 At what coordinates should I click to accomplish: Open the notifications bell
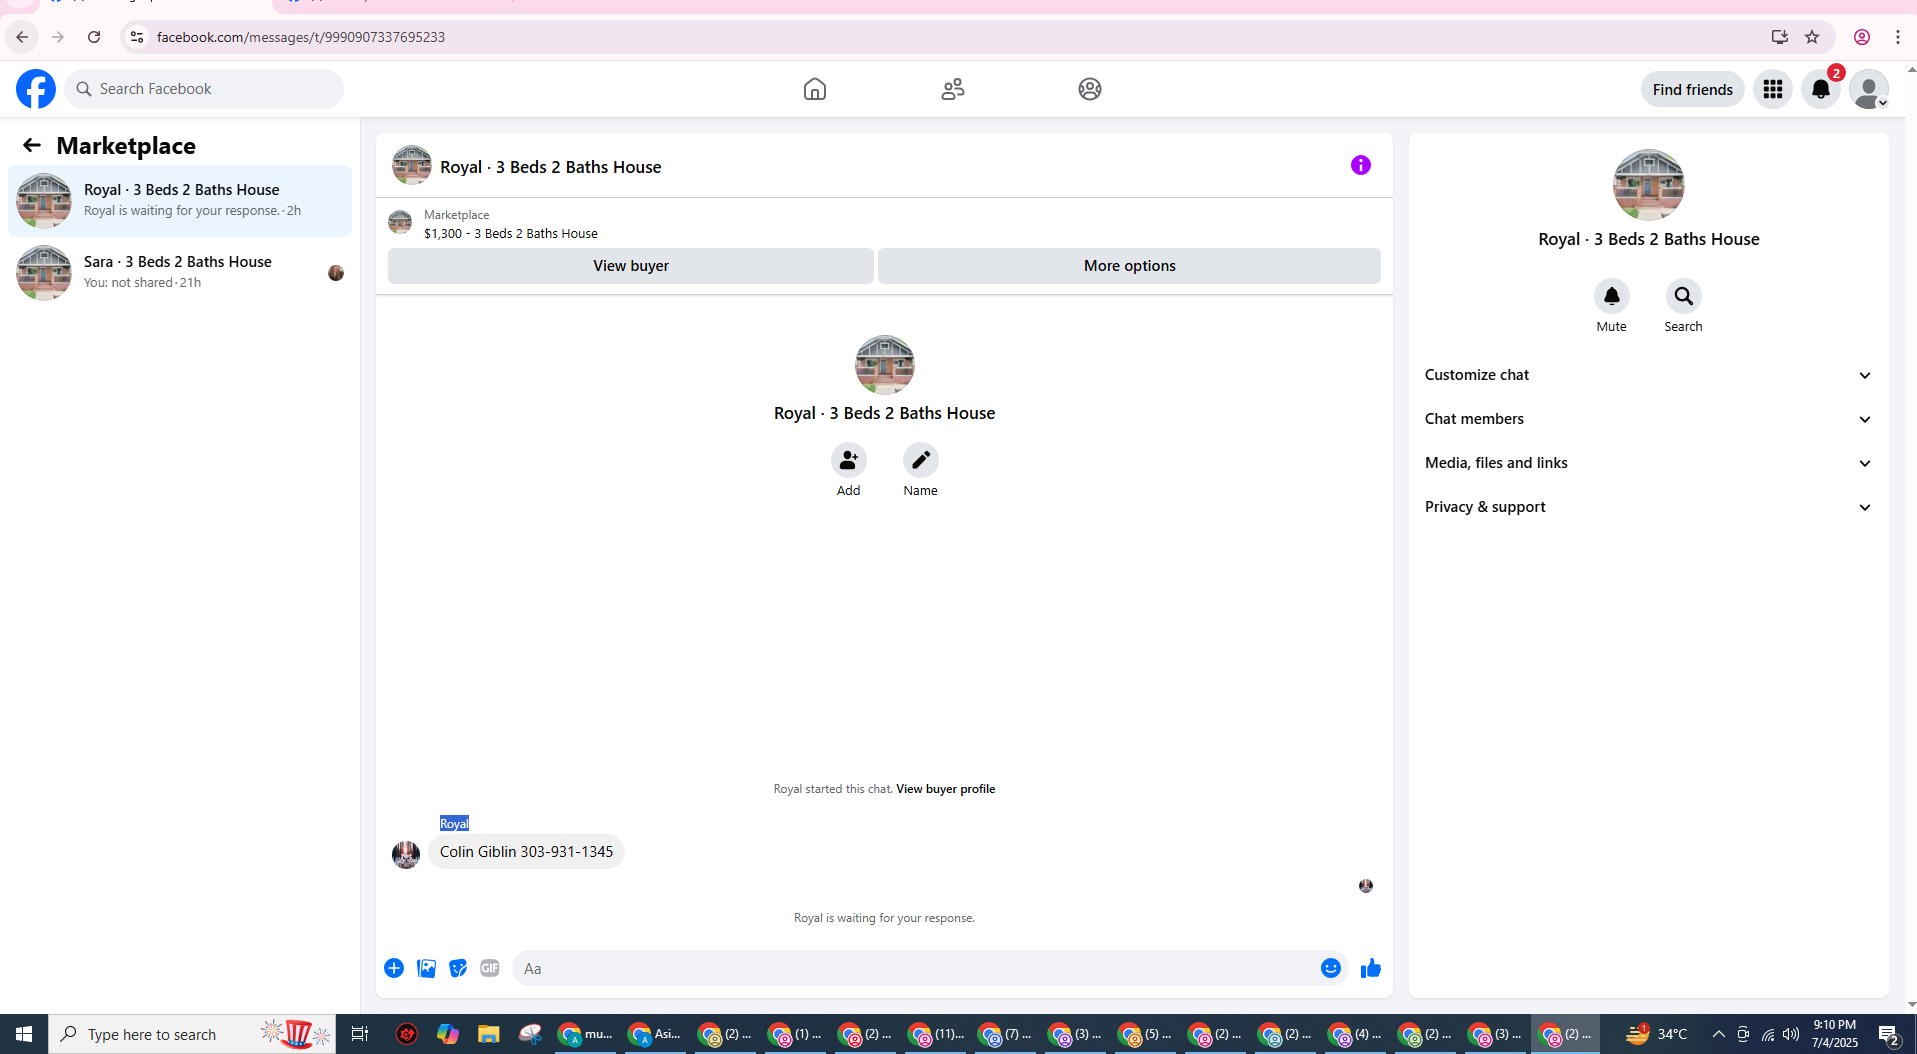(1821, 89)
